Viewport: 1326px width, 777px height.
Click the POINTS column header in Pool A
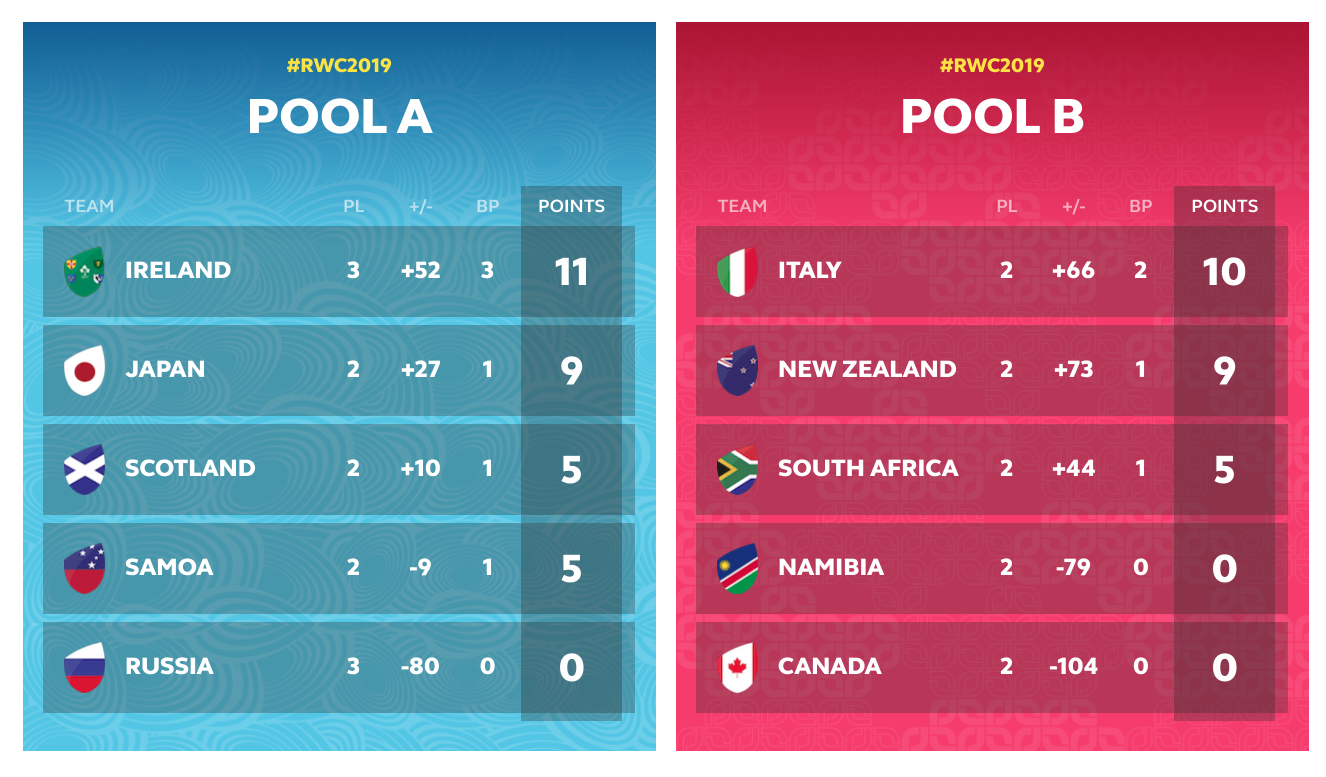point(571,206)
